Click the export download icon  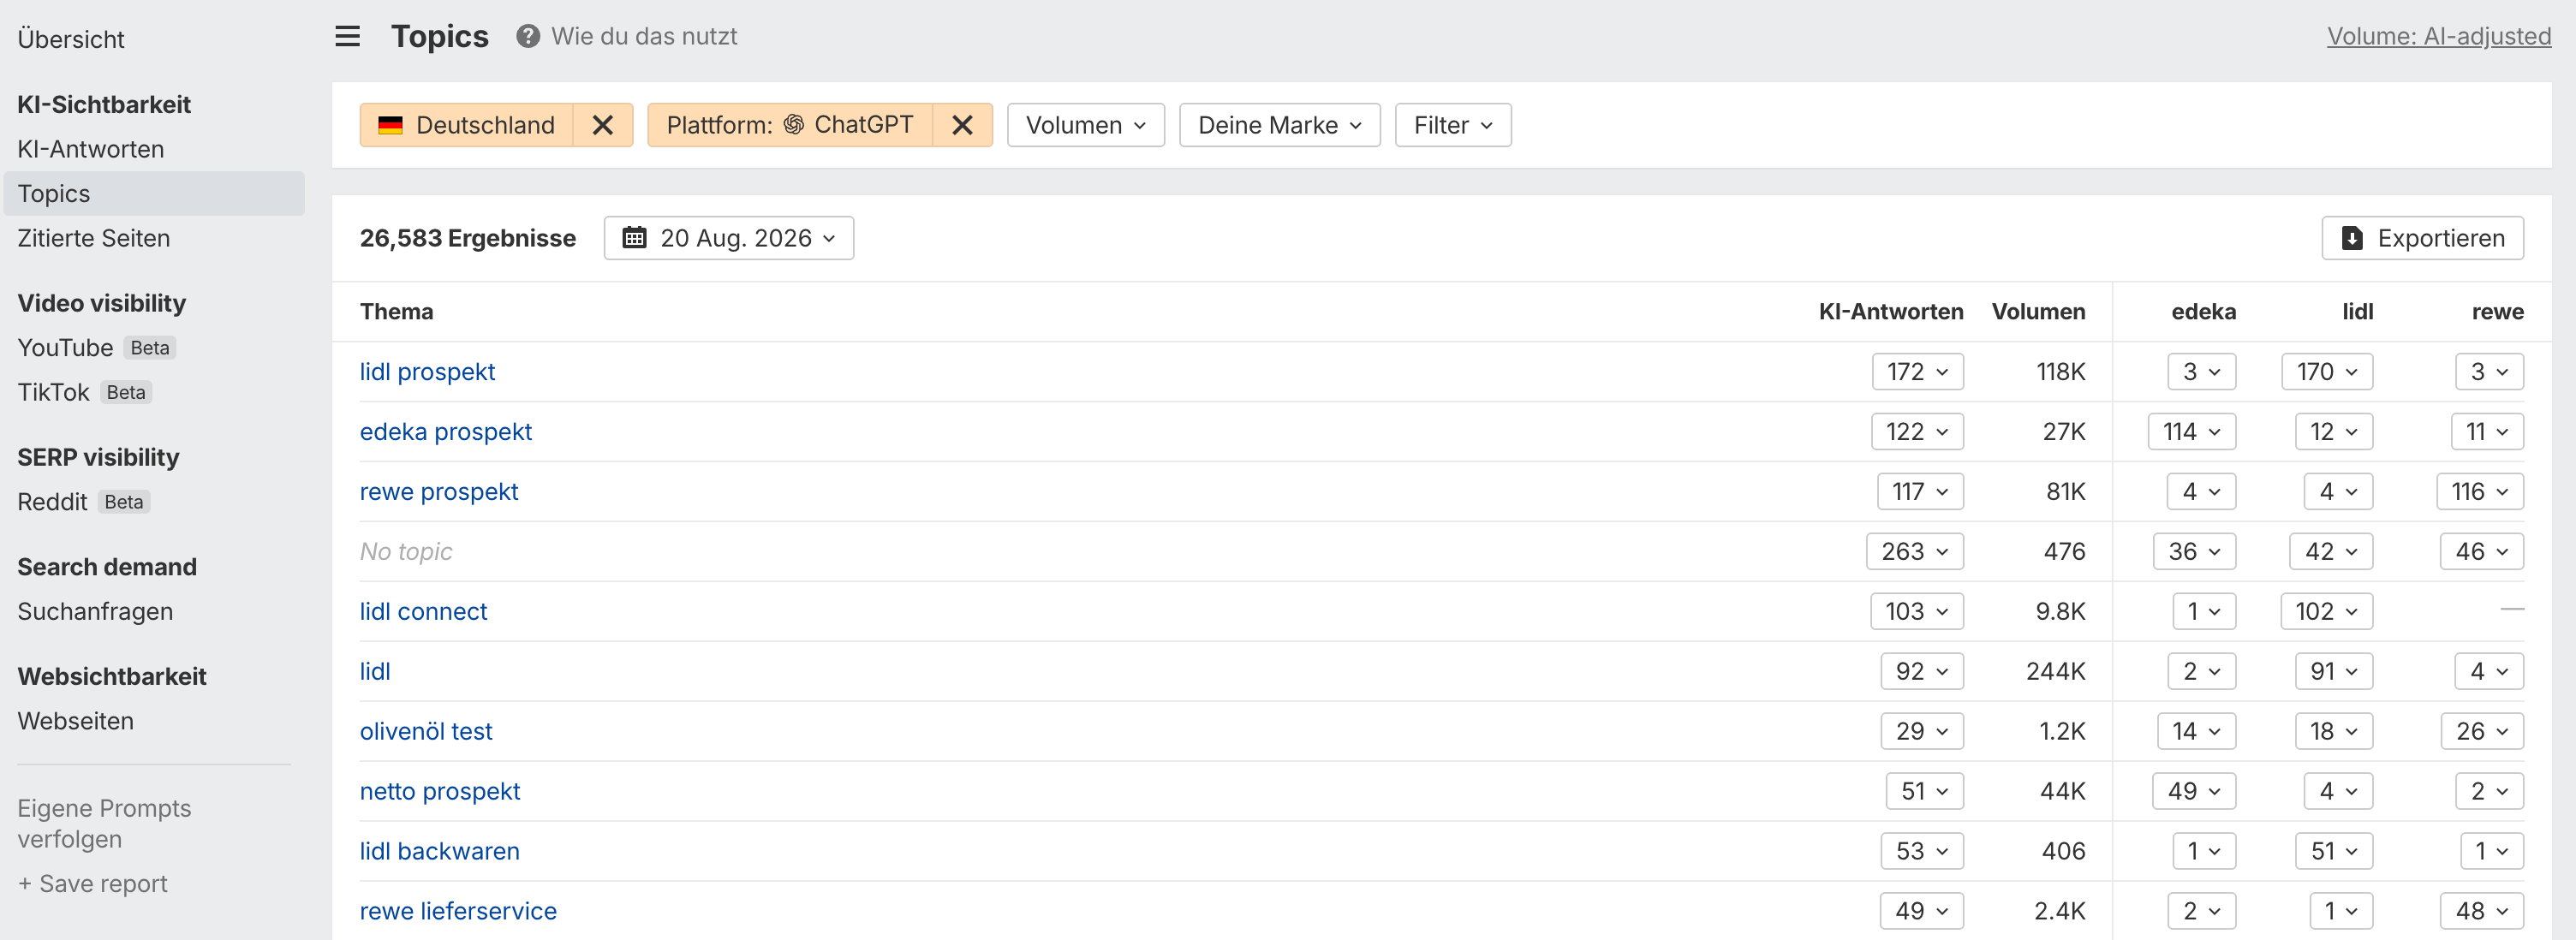2353,238
